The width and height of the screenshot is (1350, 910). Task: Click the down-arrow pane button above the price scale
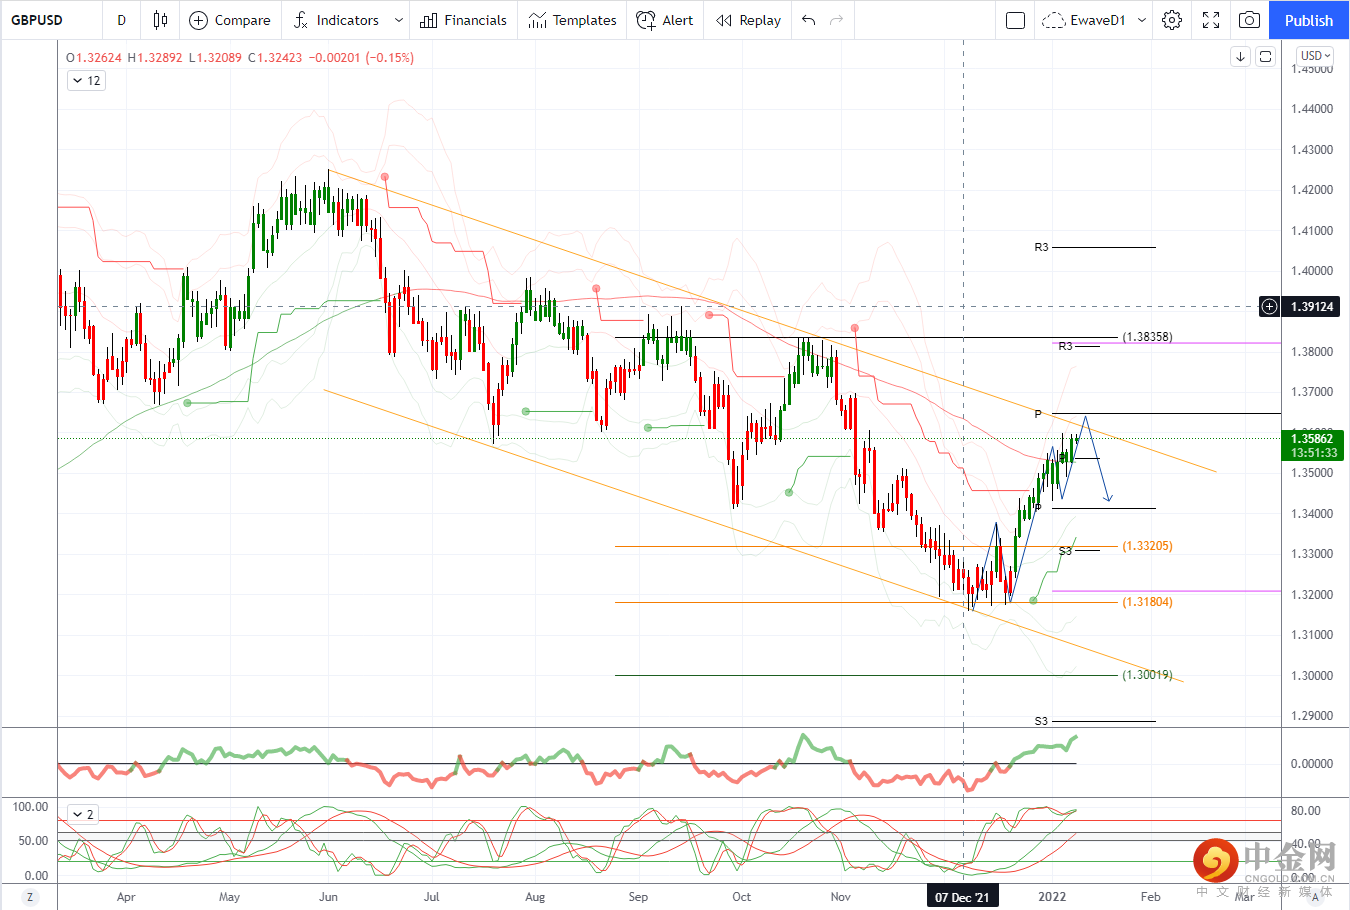pyautogui.click(x=1240, y=56)
